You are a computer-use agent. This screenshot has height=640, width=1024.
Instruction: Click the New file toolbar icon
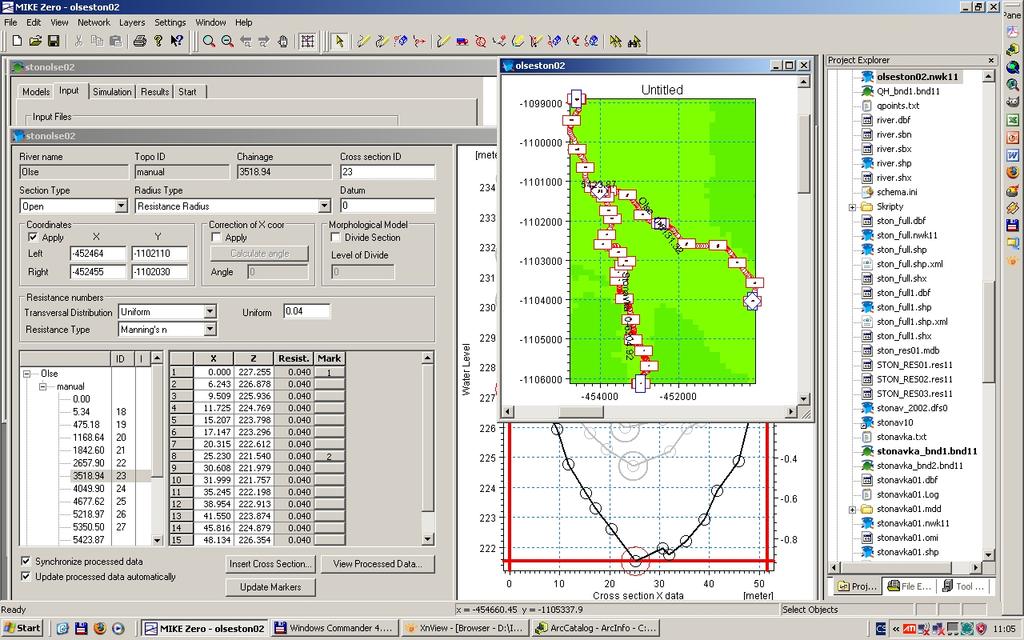coord(17,41)
